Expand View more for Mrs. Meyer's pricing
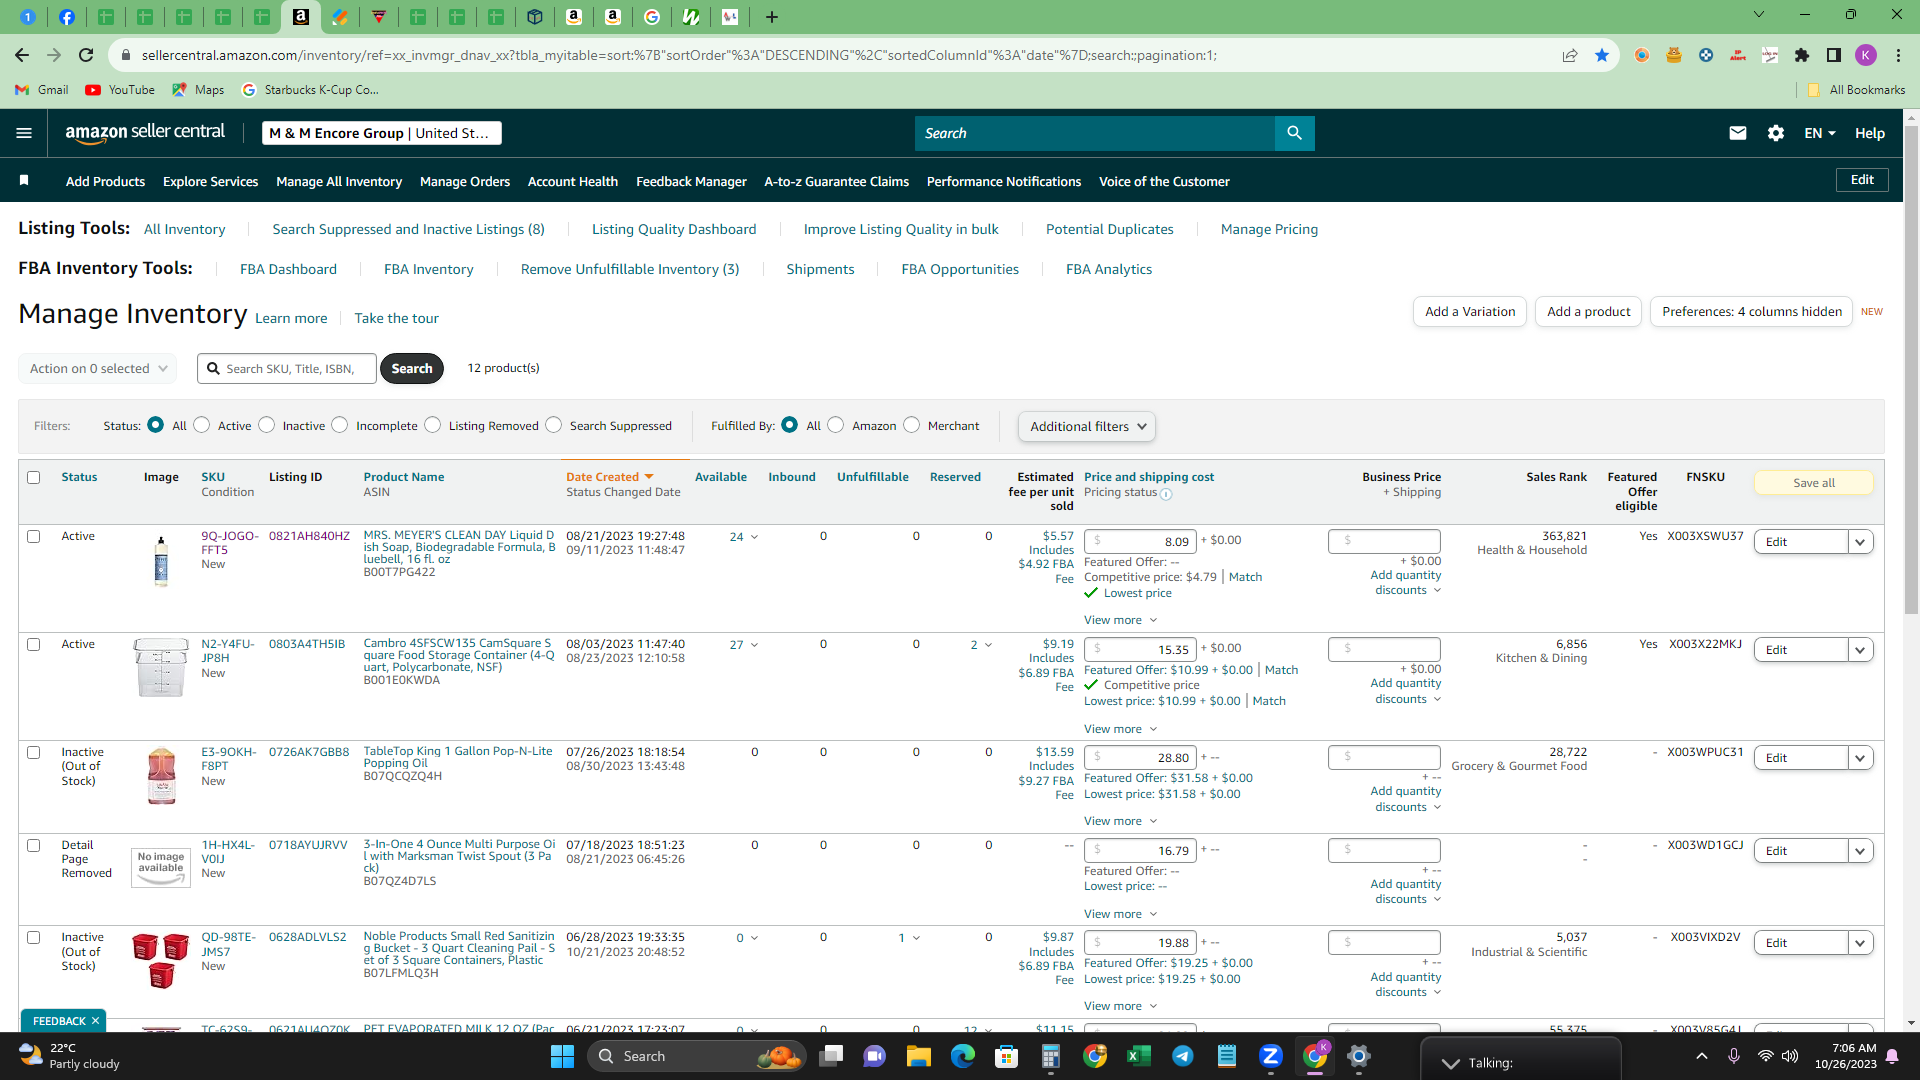This screenshot has width=1920, height=1080. pos(1120,620)
